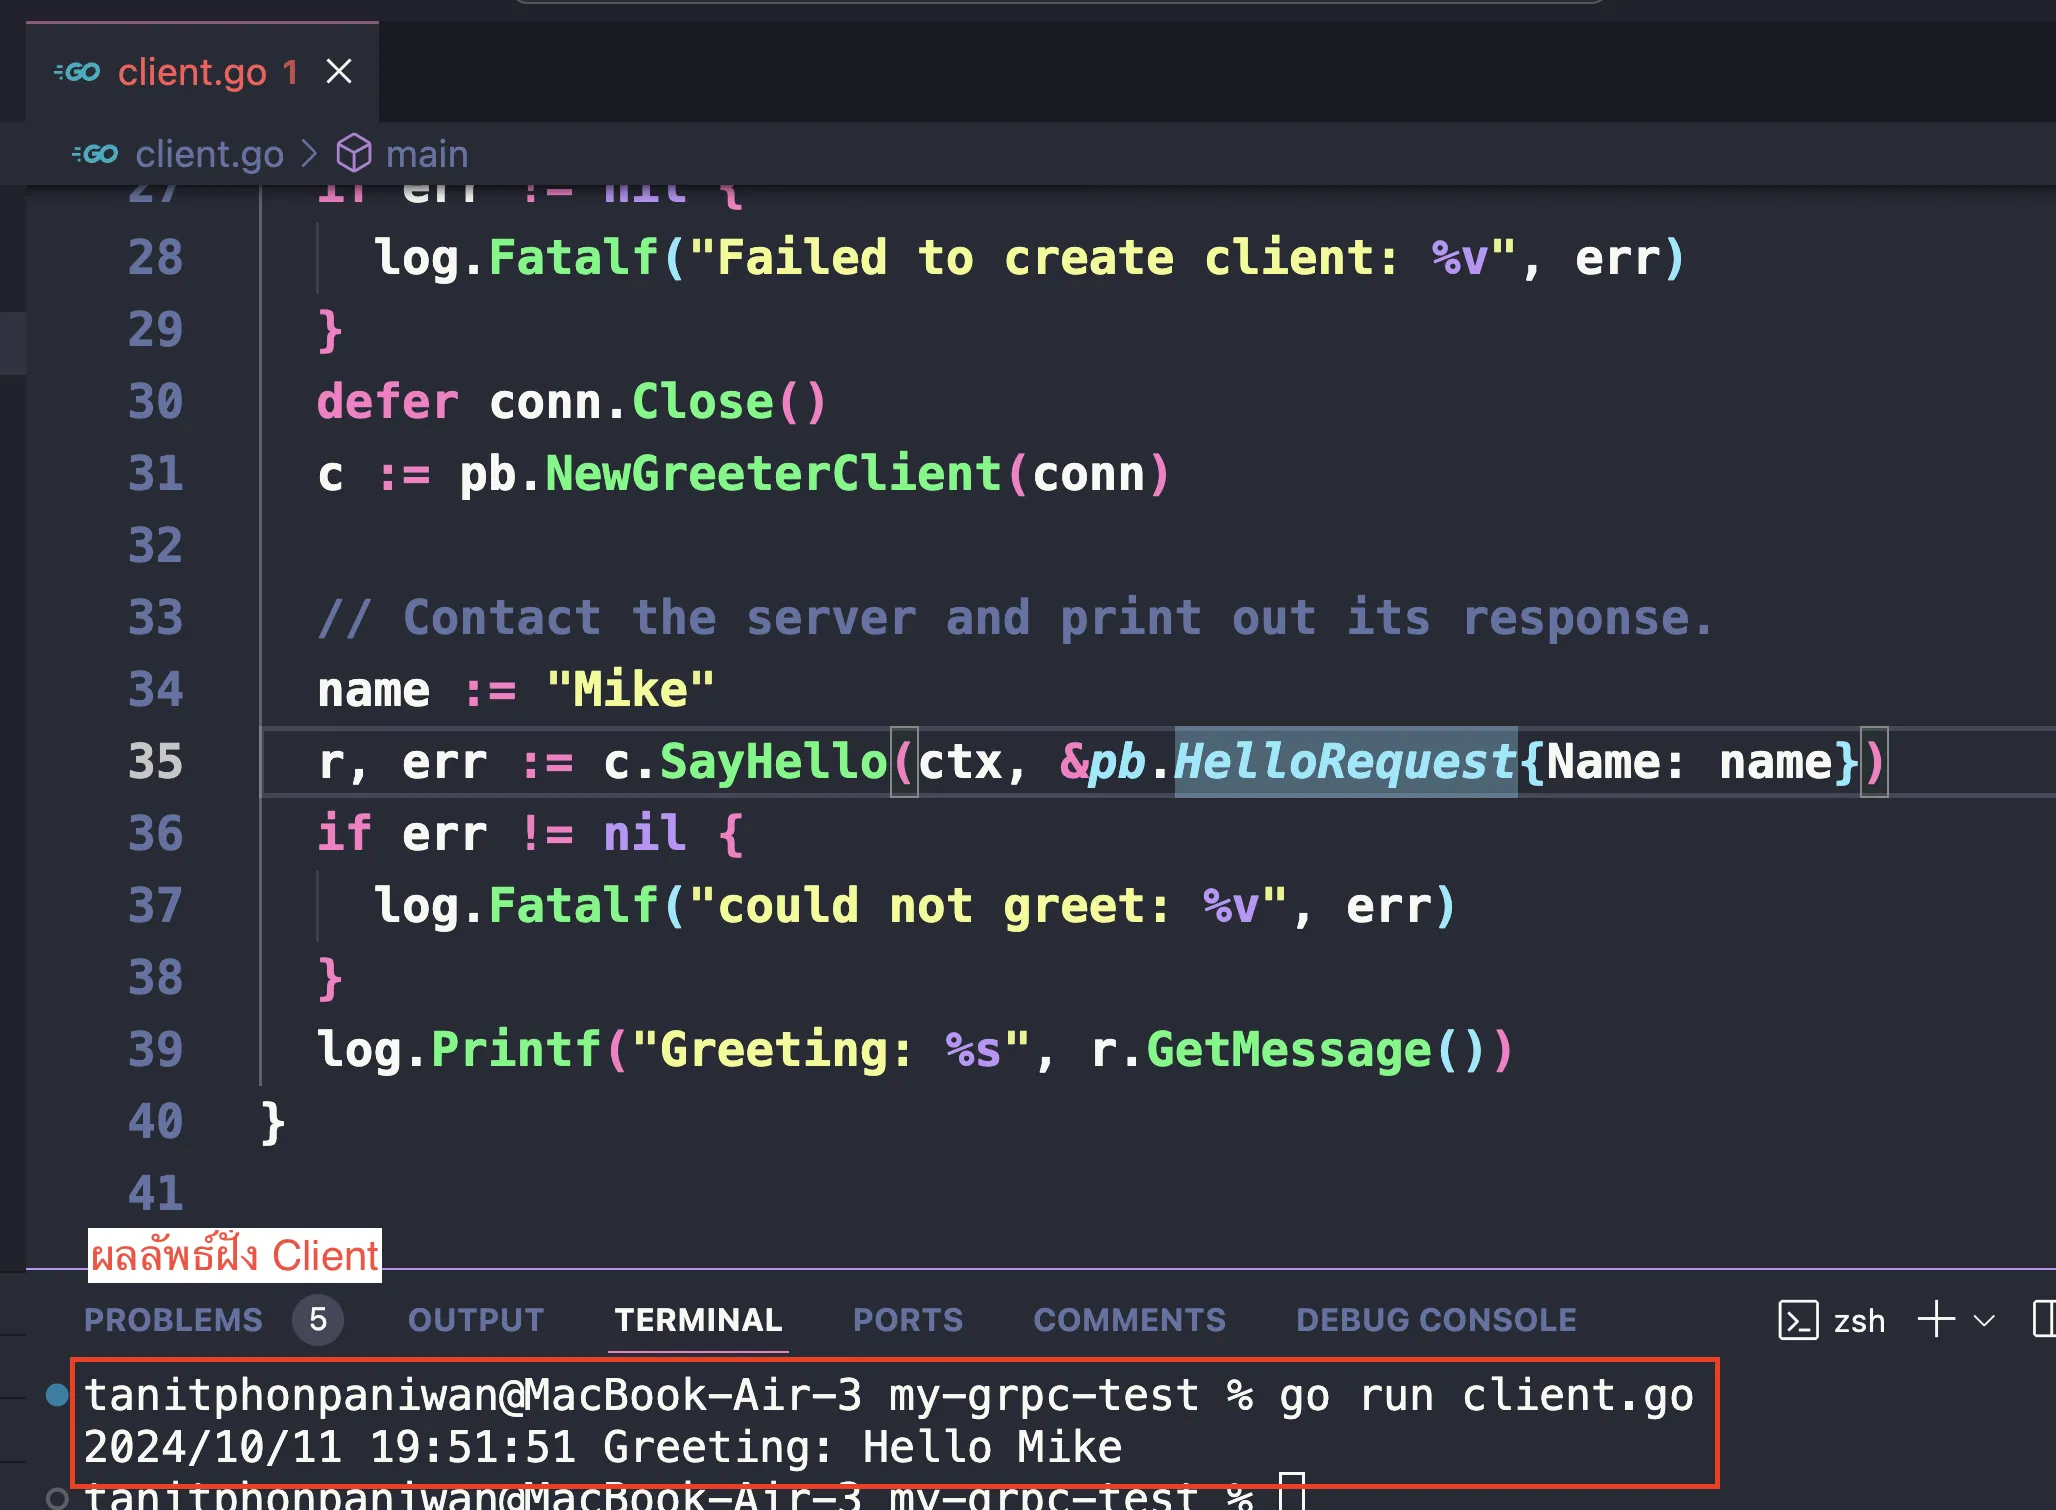Screen dimensions: 2056x1510
Task: Open the PROBLEMS panel tab
Action: click(x=171, y=1317)
